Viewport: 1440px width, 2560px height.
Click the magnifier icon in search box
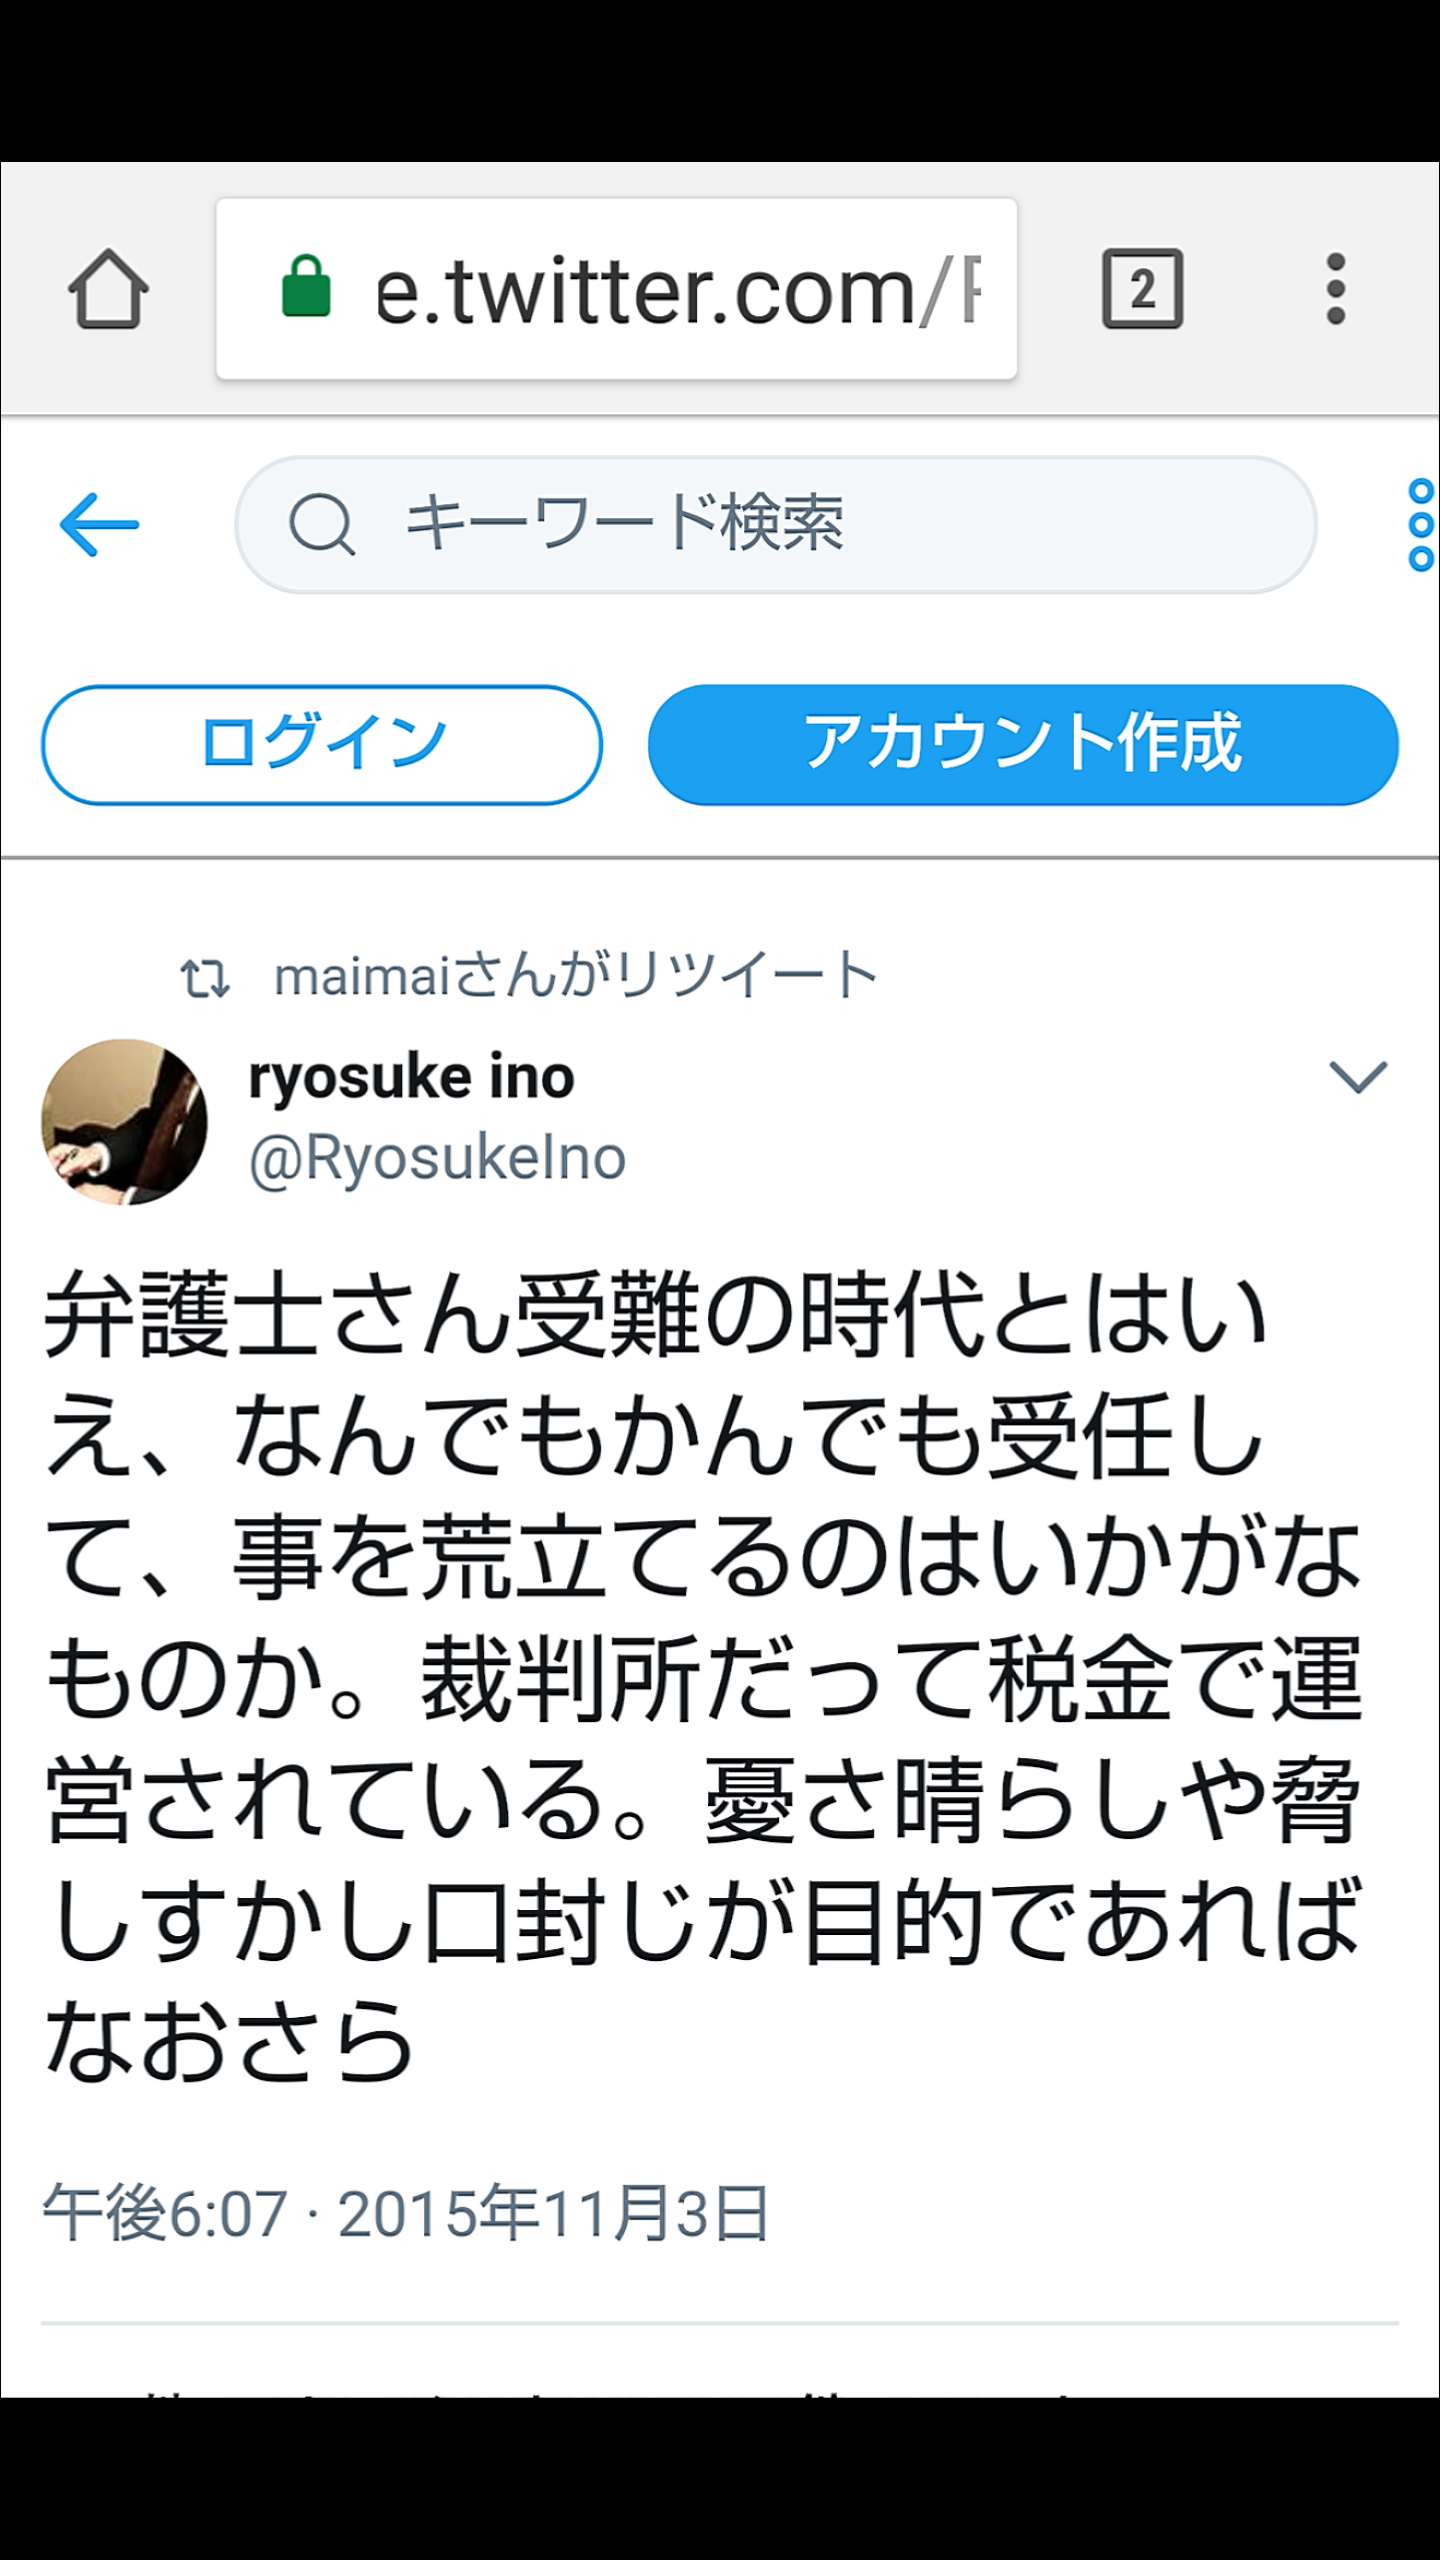[321, 524]
